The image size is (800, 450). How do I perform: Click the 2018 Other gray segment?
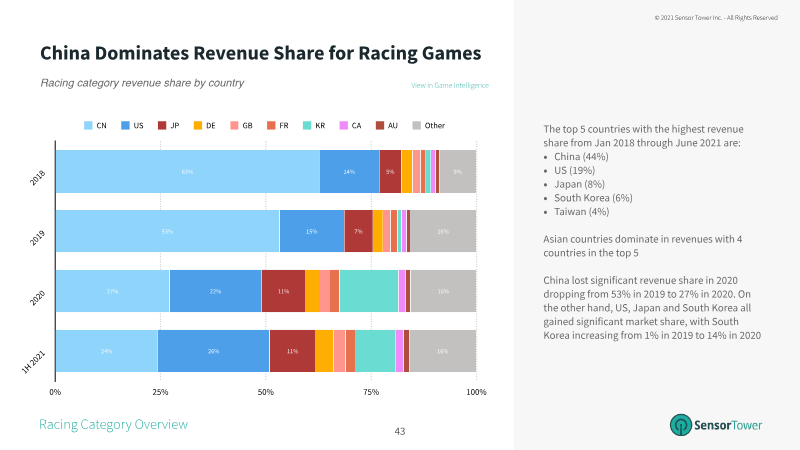click(x=458, y=171)
